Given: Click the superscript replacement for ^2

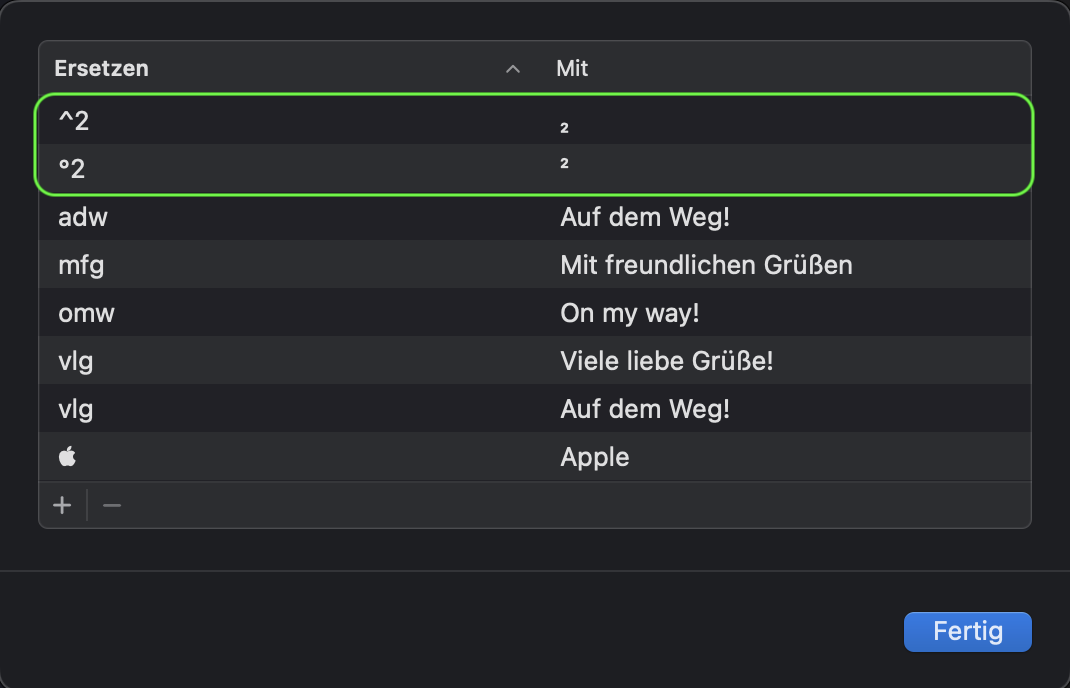Looking at the screenshot, I should tap(565, 128).
